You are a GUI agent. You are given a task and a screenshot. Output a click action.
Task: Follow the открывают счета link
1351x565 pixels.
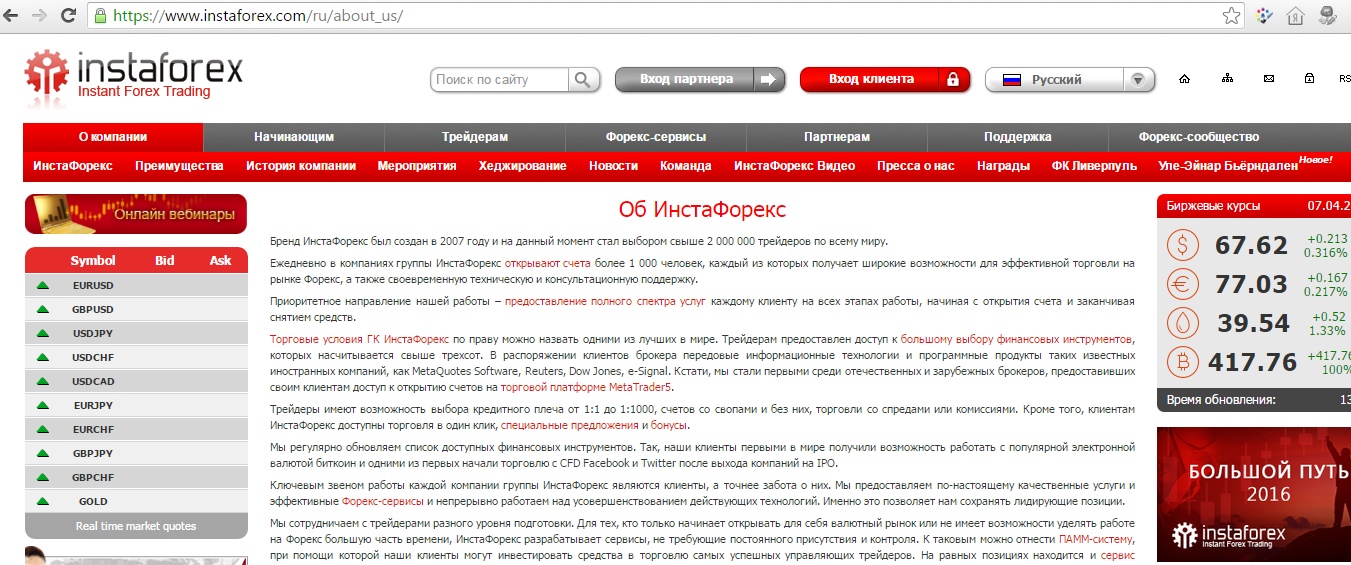click(547, 263)
